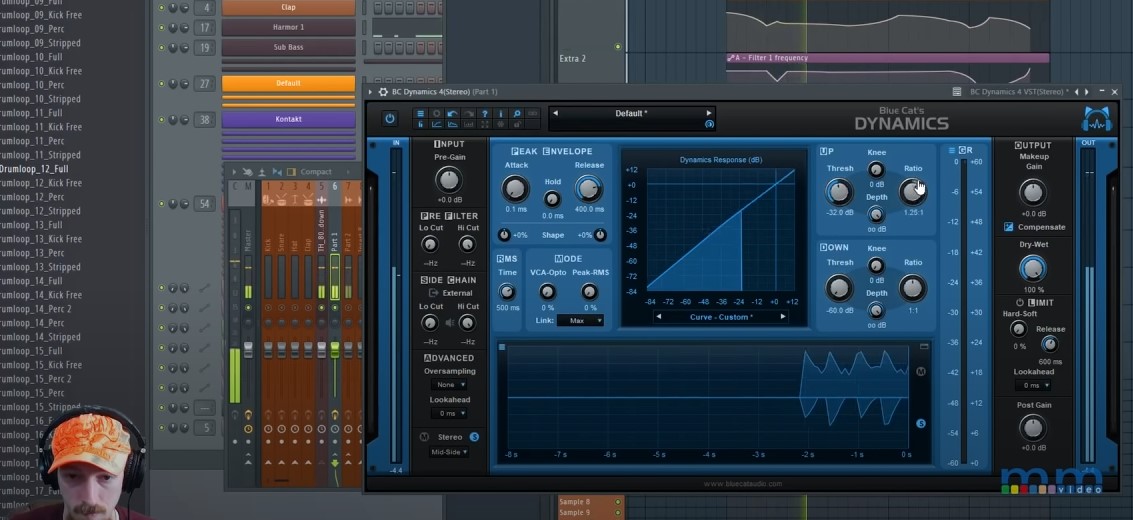Select the Sub Bass channel button
This screenshot has height=520, width=1133.
coord(288,48)
